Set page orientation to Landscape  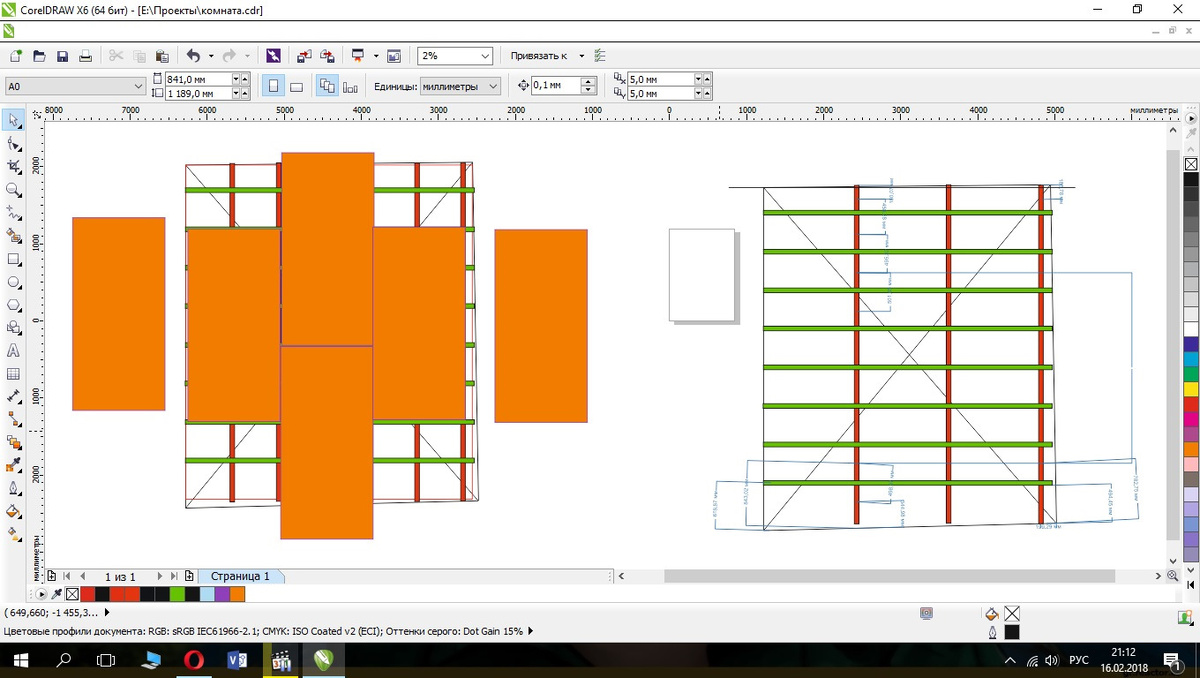297,86
